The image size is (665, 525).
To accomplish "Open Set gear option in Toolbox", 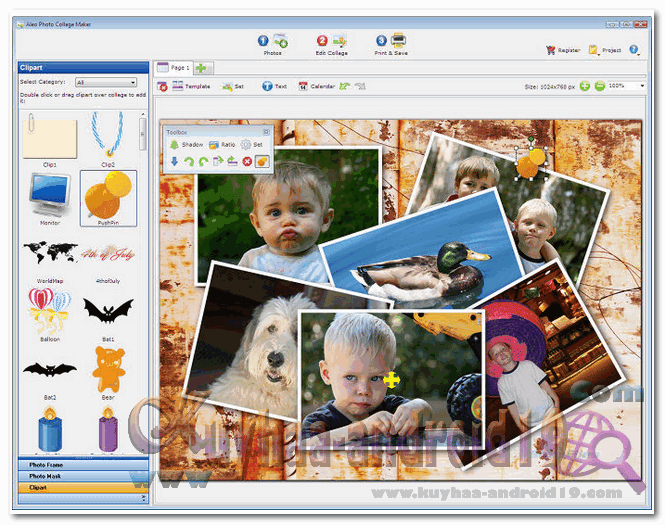I will pyautogui.click(x=252, y=145).
